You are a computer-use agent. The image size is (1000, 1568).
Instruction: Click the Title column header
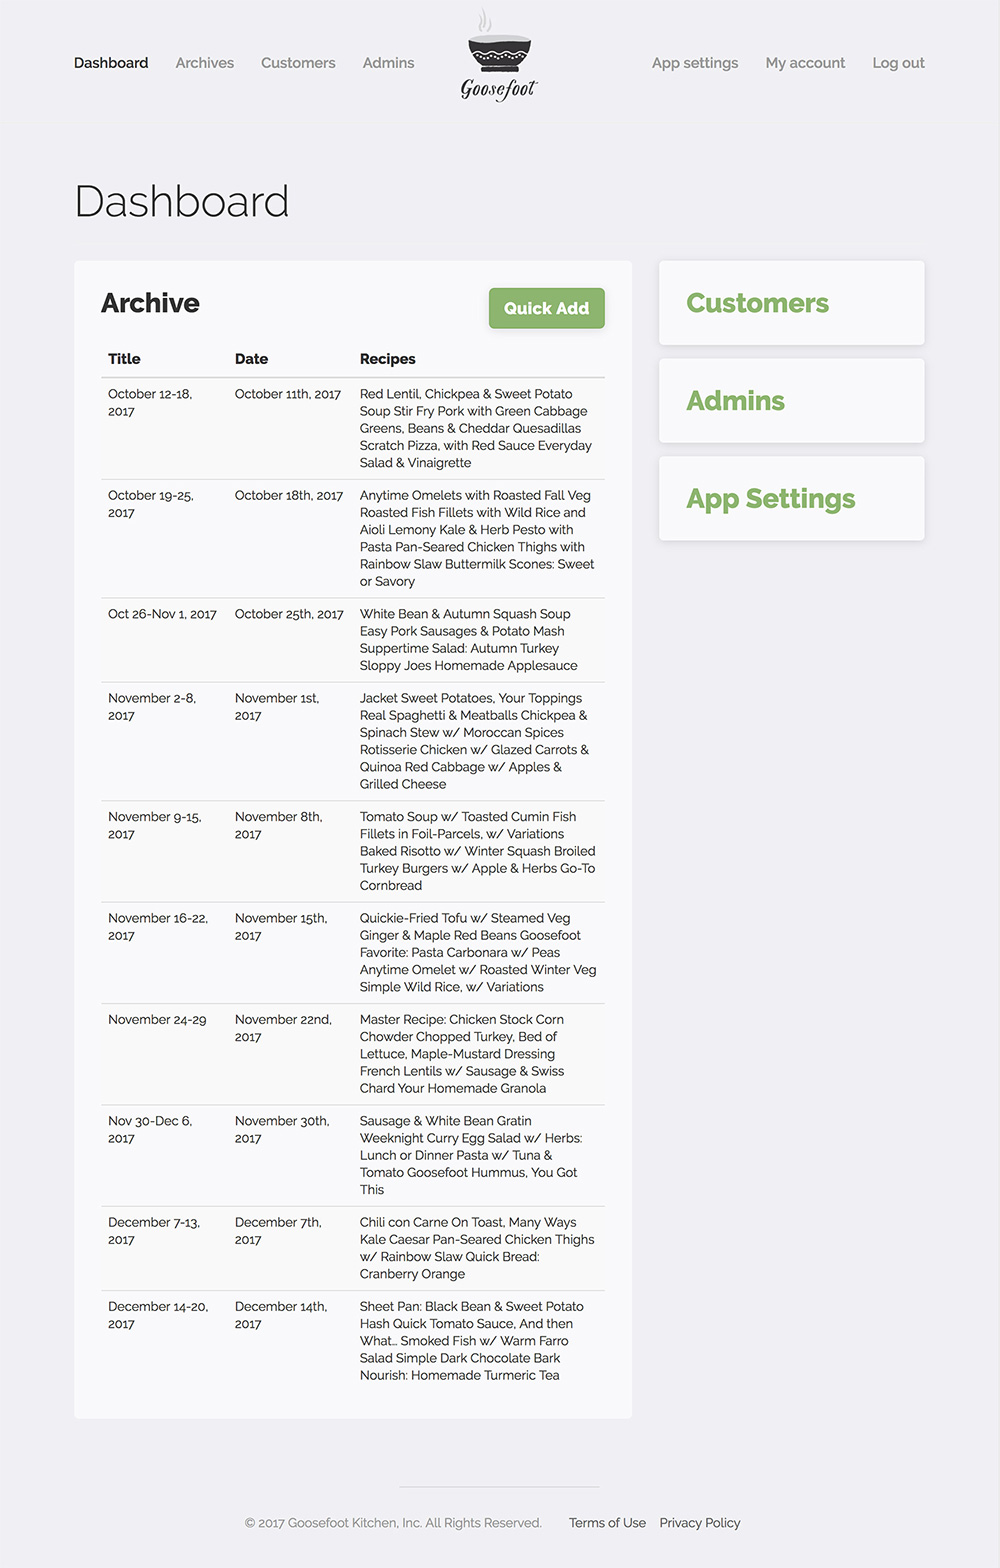point(122,359)
